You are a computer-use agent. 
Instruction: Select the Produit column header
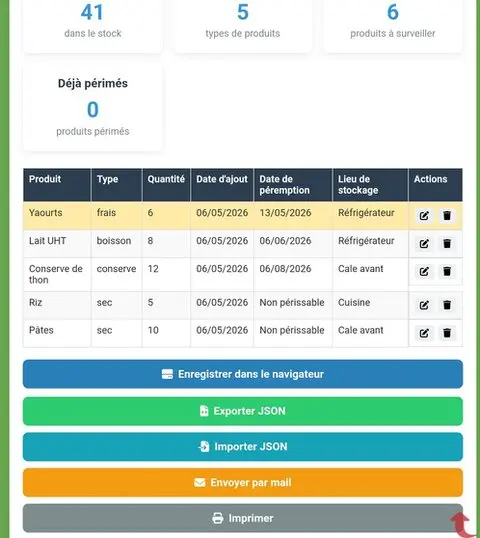pos(57,185)
